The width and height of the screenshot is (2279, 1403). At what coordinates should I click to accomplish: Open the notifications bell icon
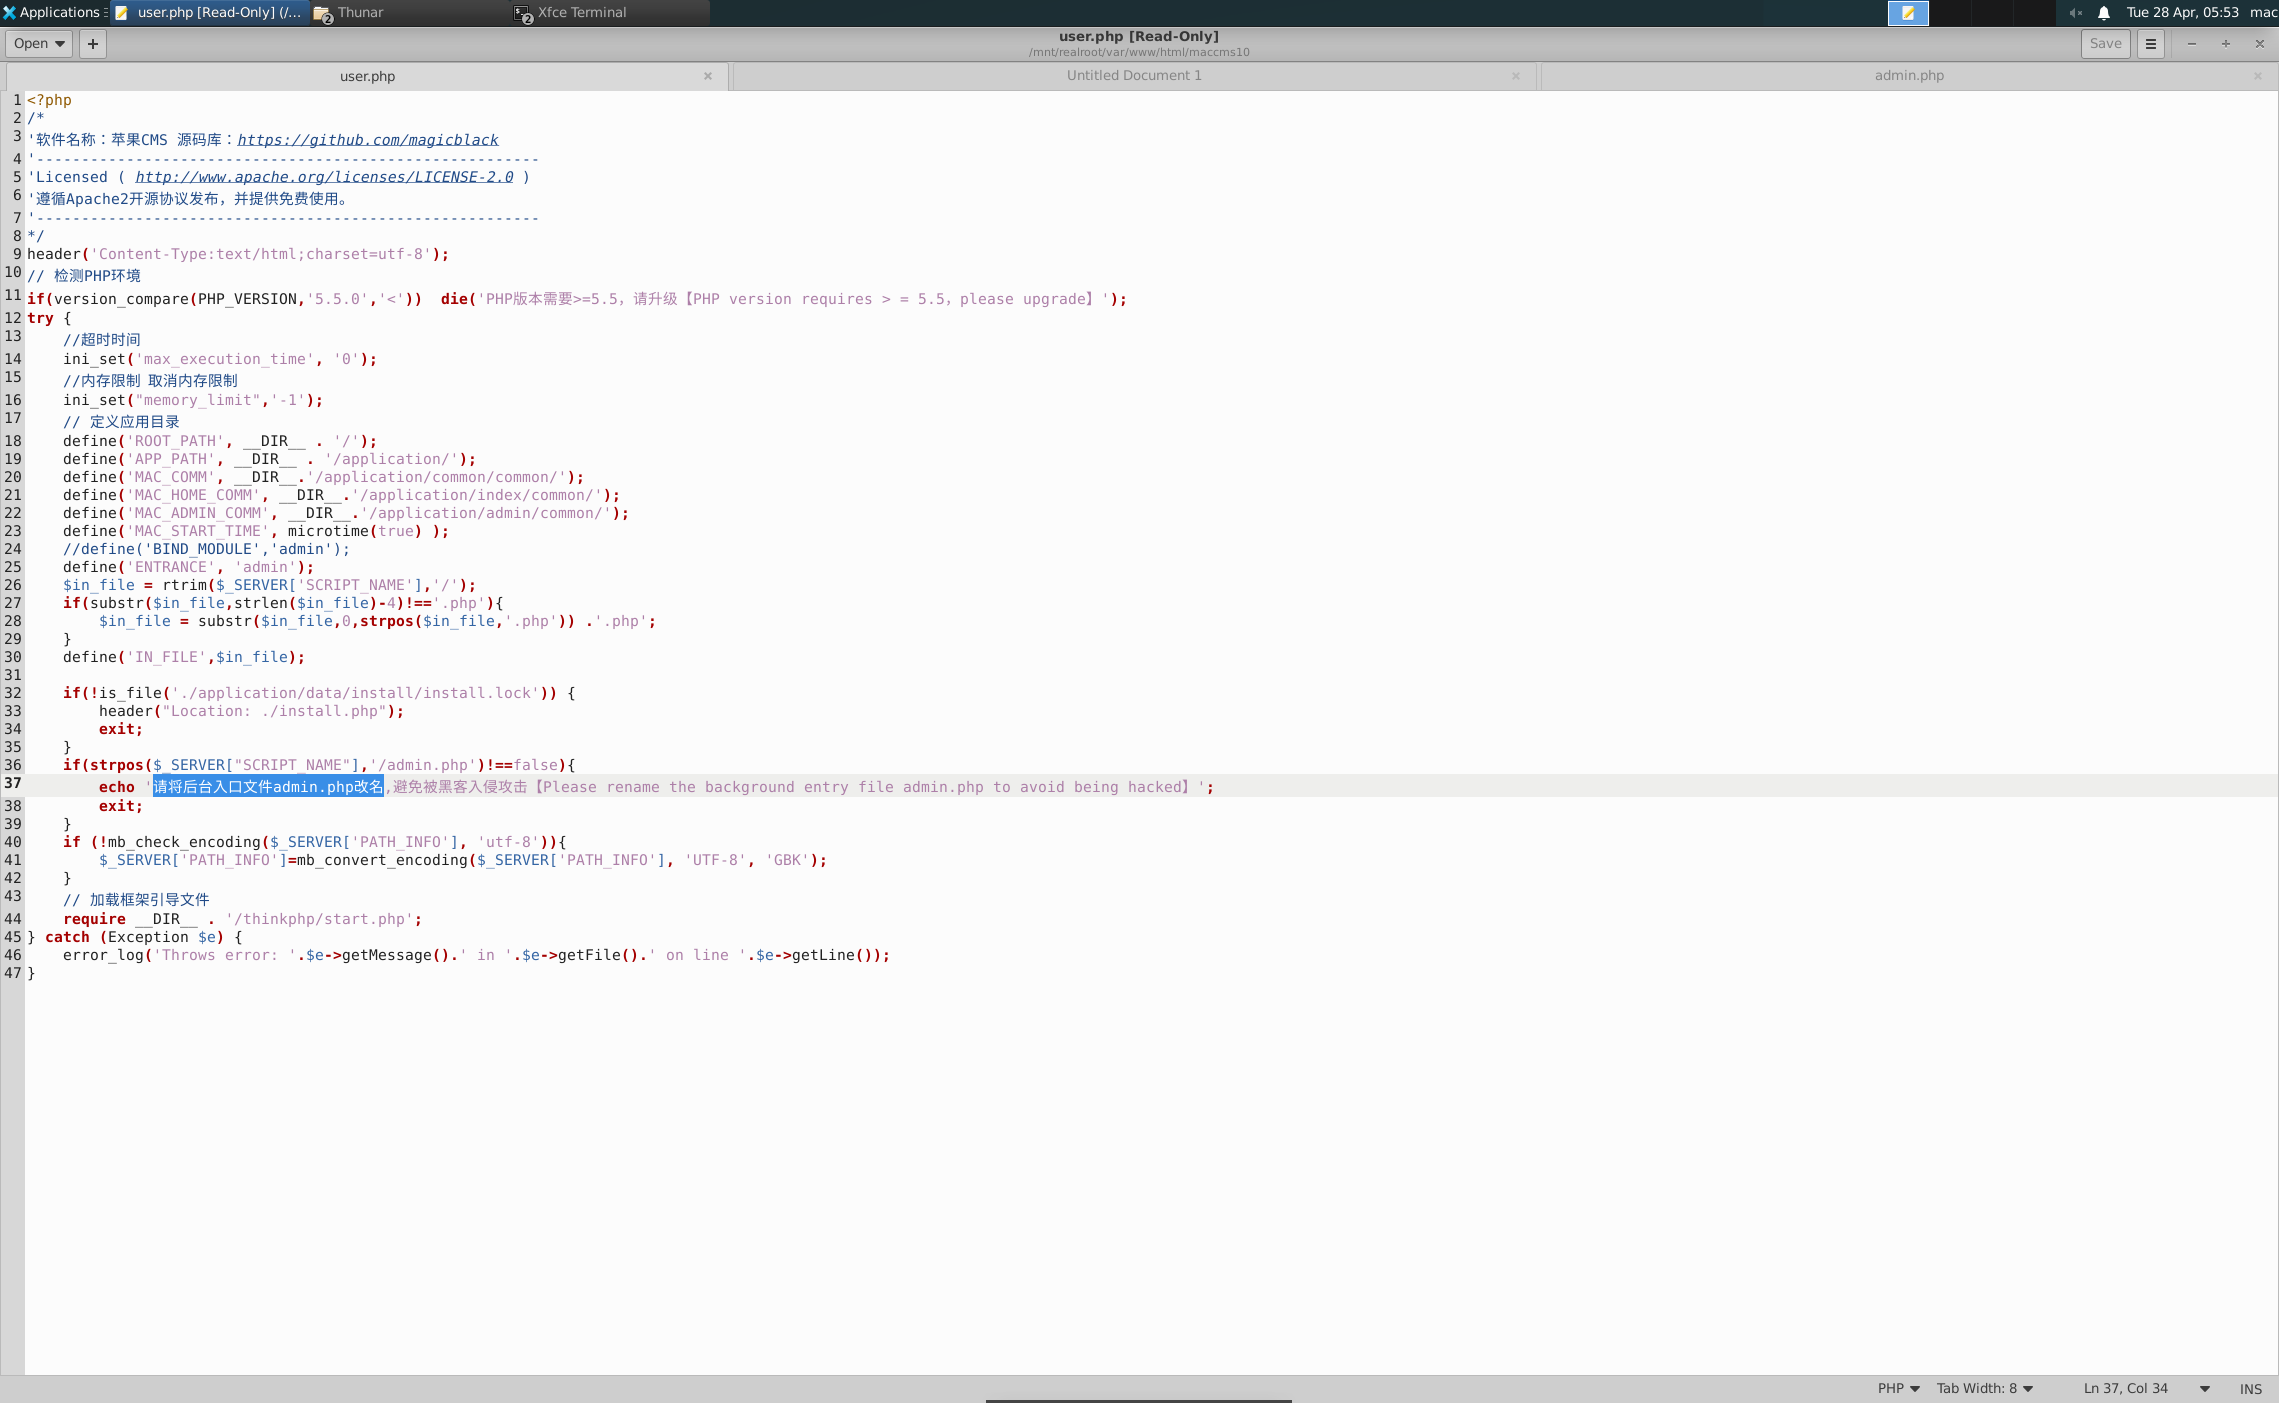tap(2104, 13)
